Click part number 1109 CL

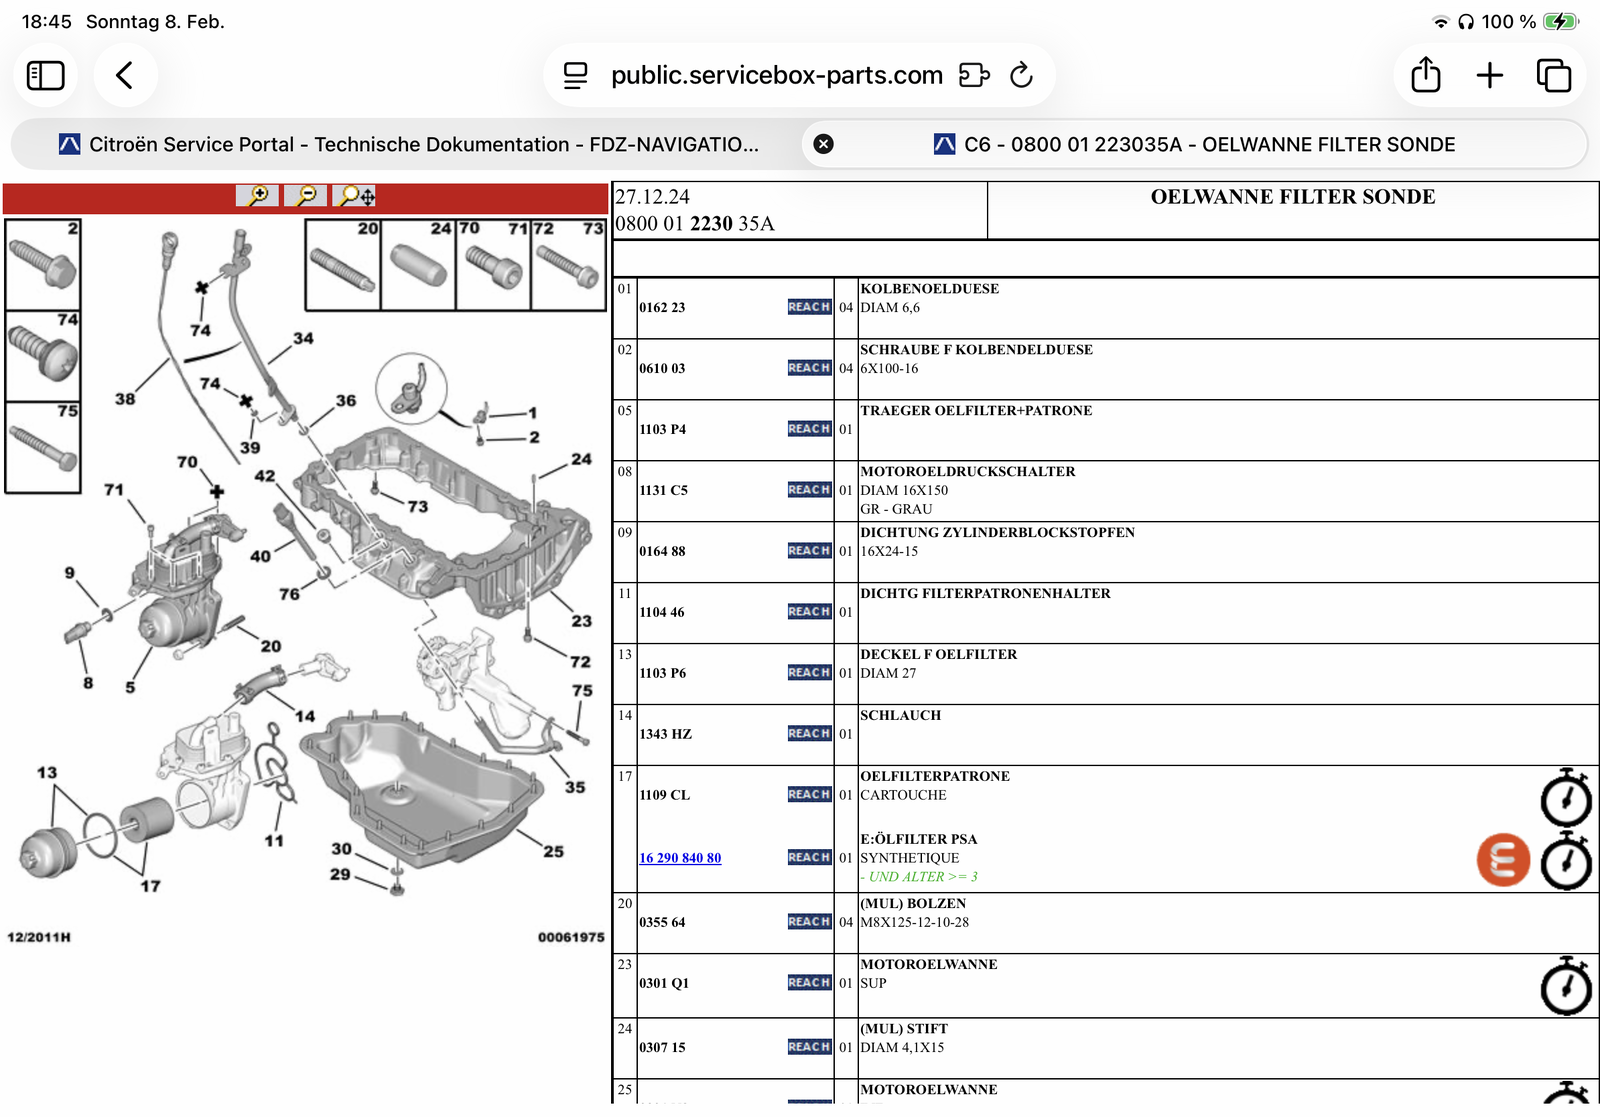coord(665,796)
